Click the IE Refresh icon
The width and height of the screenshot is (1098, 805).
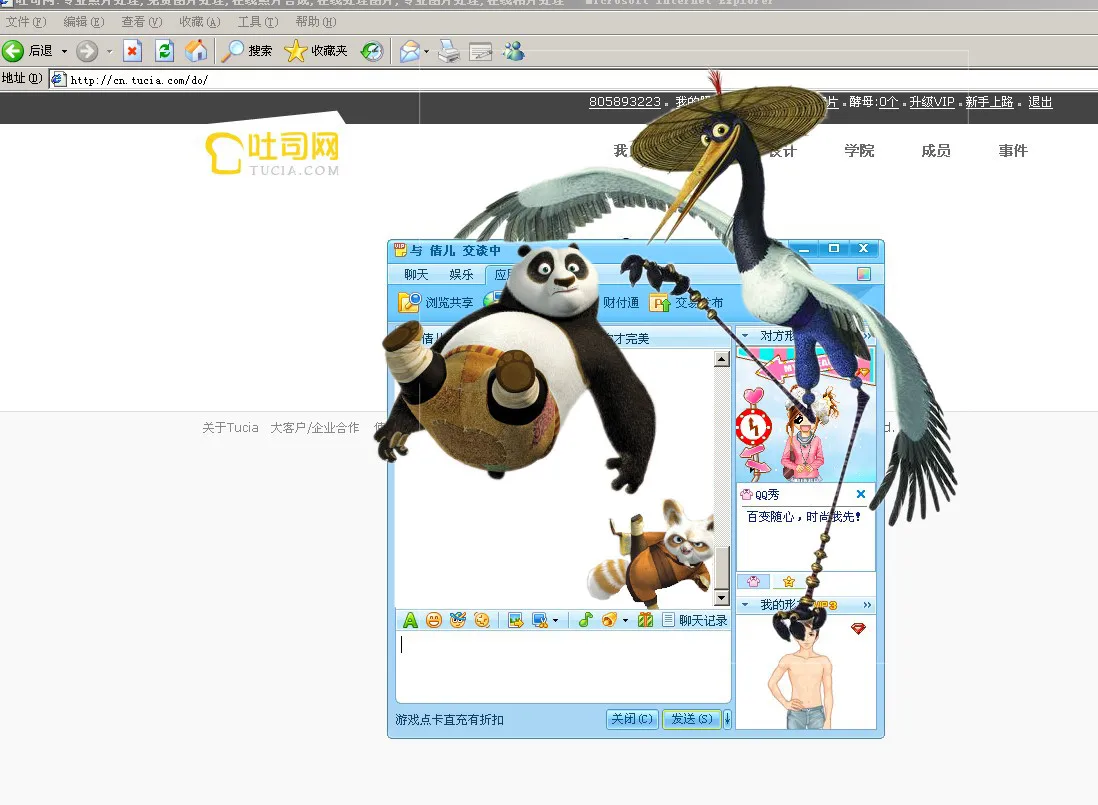point(165,51)
